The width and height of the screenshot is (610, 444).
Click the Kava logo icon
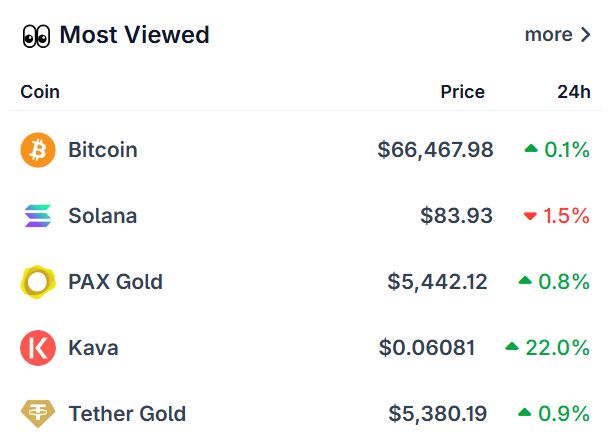coord(38,348)
